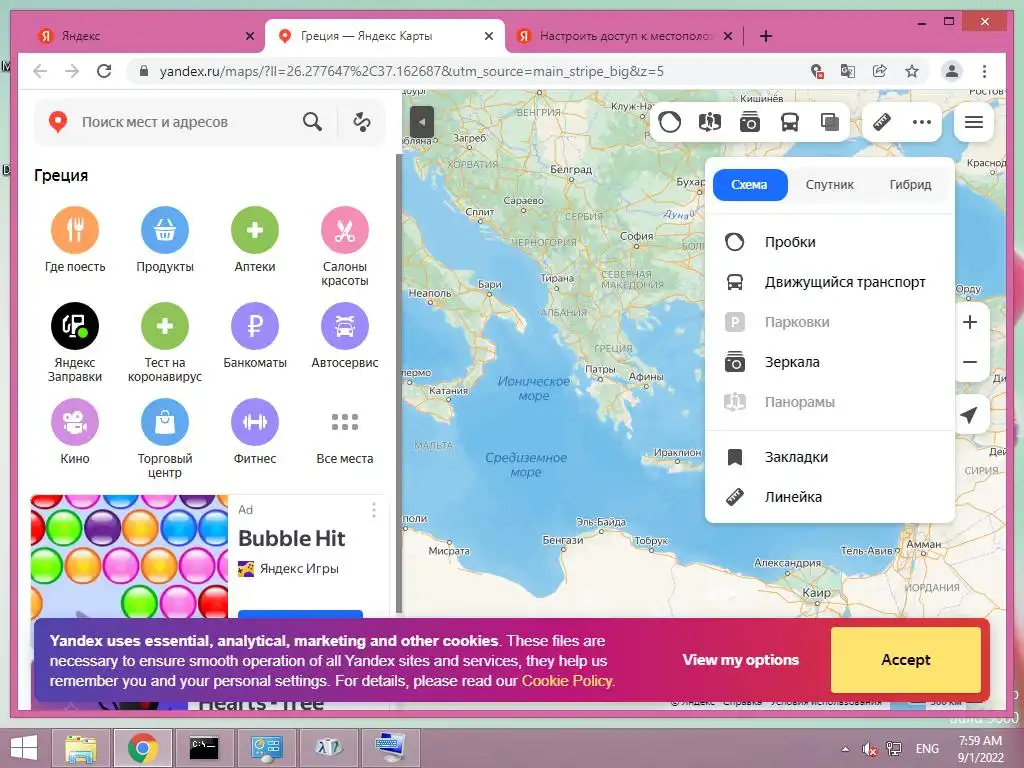Screen dimensions: 1024x768
Task: Click the Bubble Hit ad thumbnail
Action: 129,556
